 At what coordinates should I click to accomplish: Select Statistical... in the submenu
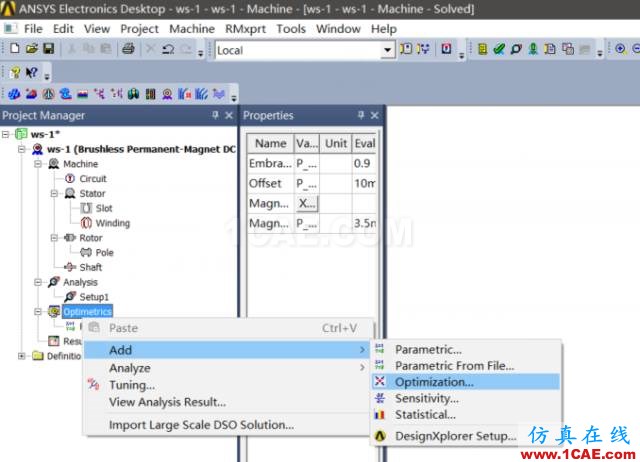pyautogui.click(x=466, y=415)
